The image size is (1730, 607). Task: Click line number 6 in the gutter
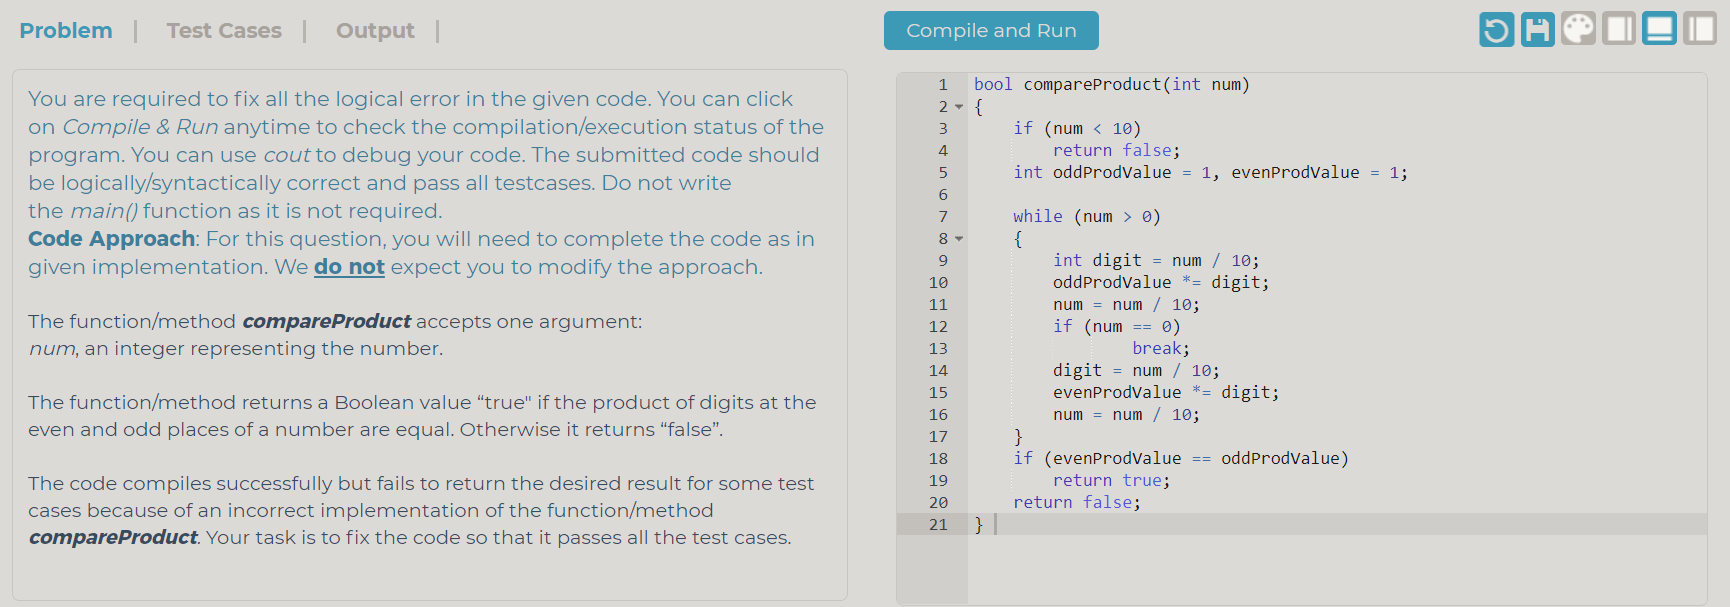[943, 195]
